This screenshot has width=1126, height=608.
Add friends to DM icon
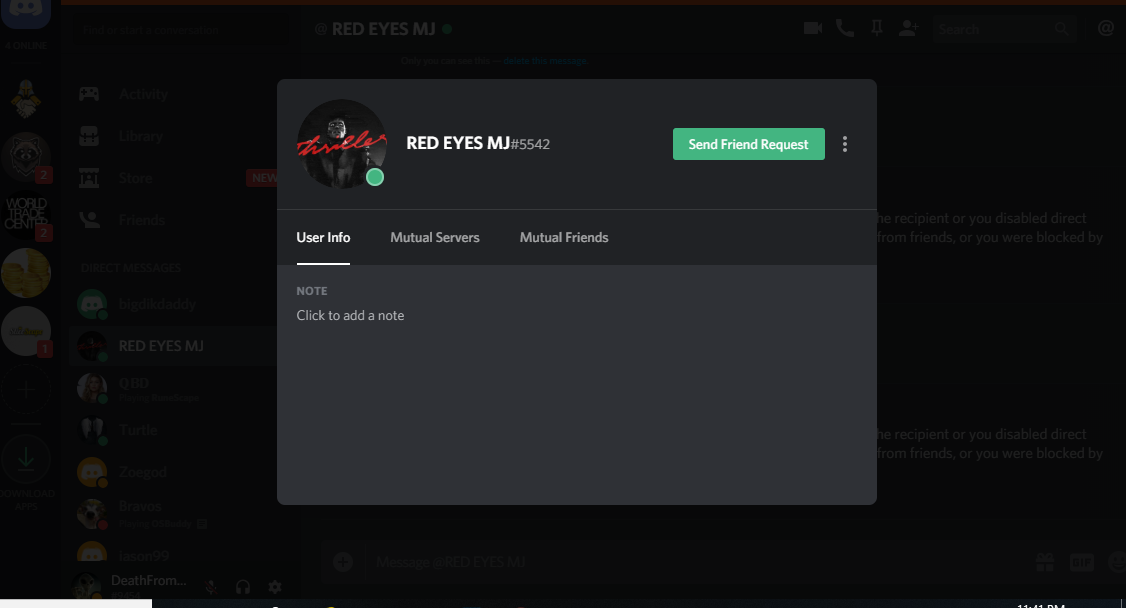908,29
